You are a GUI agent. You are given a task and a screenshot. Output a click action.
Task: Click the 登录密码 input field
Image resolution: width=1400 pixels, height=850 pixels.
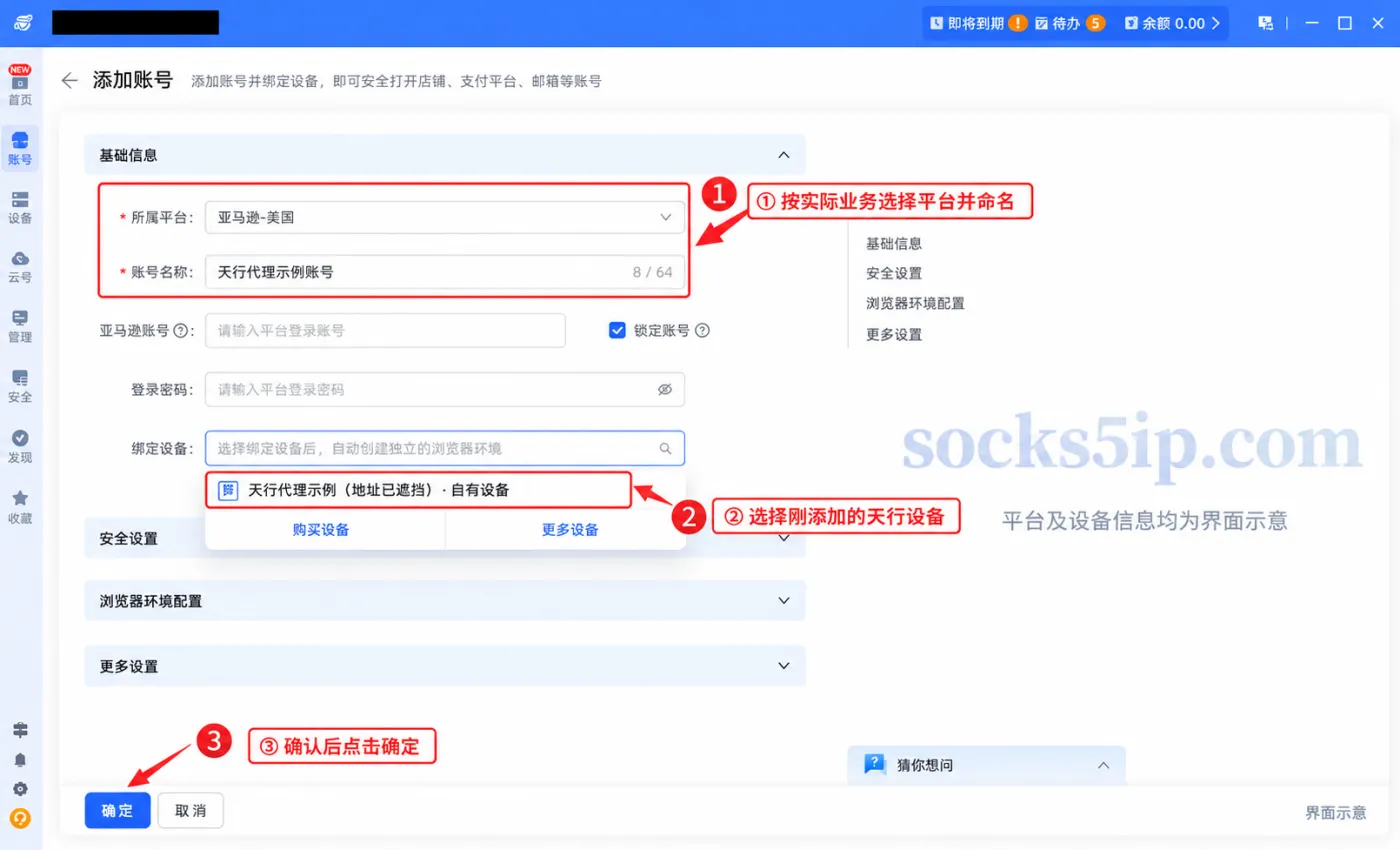(x=445, y=390)
